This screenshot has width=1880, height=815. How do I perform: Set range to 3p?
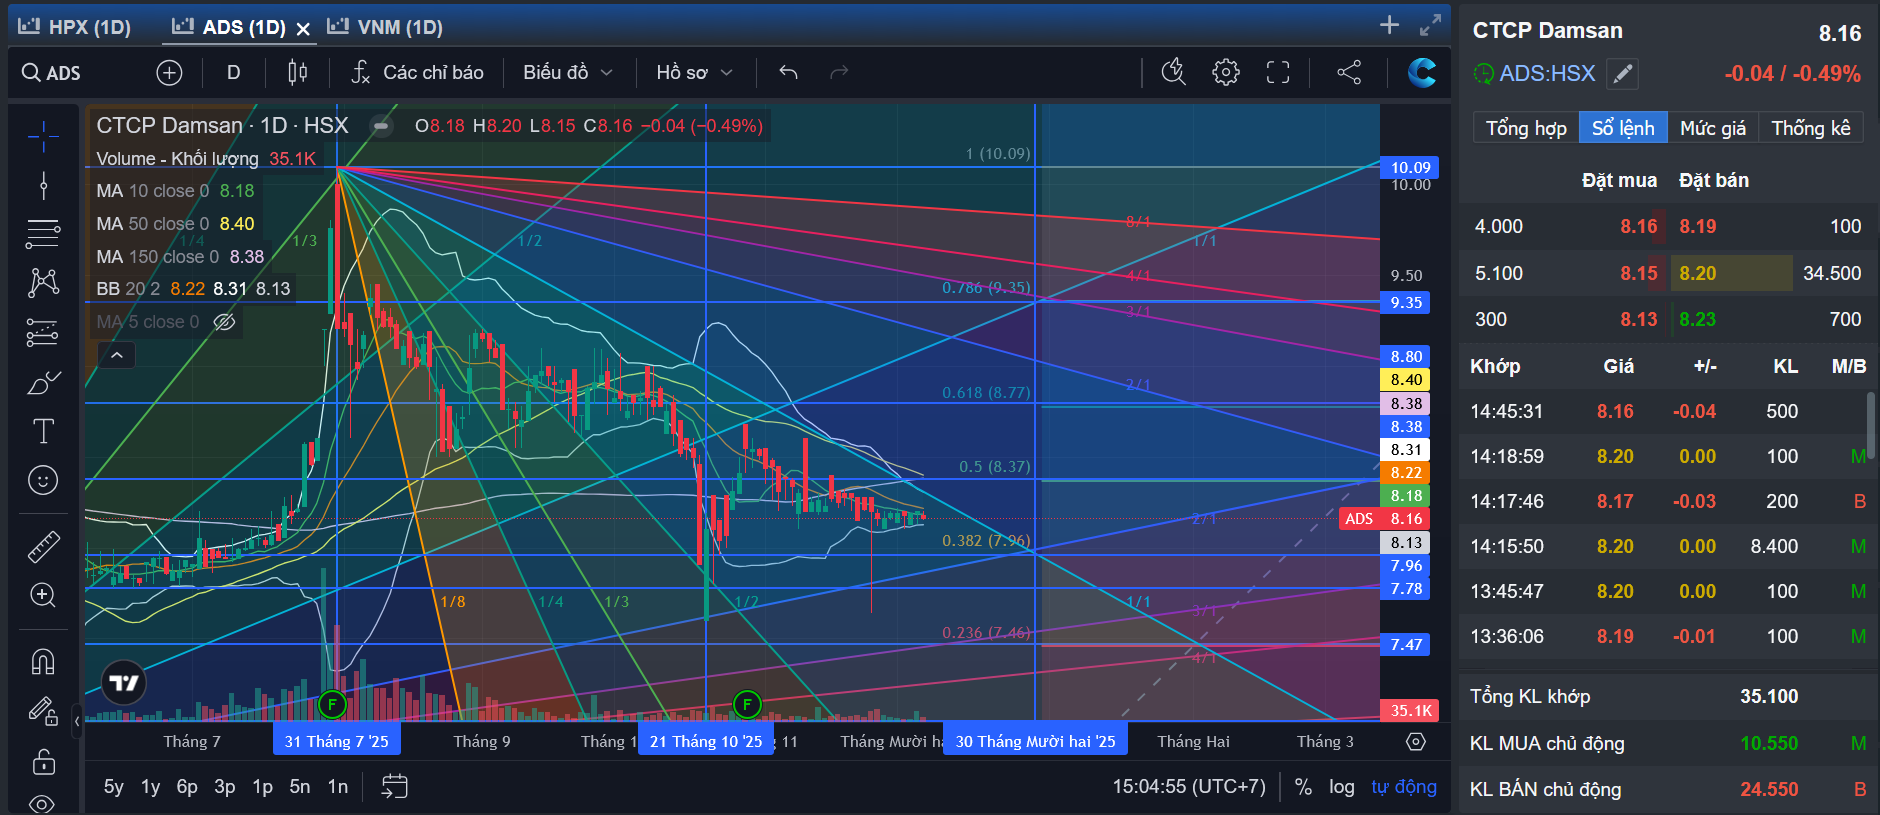coord(225,787)
